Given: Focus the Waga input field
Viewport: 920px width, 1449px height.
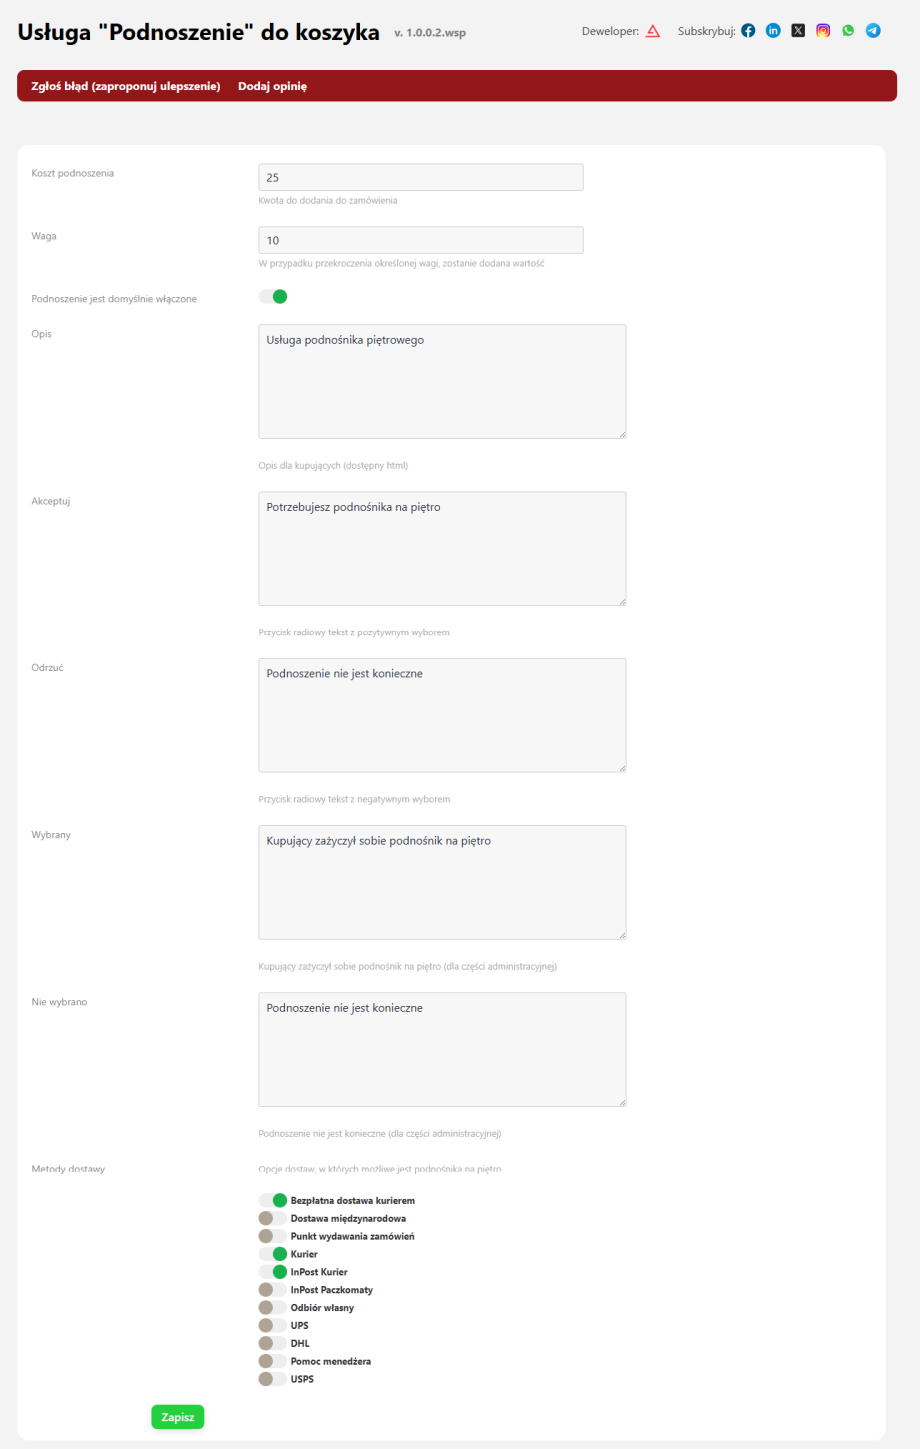Looking at the screenshot, I should pyautogui.click(x=420, y=241).
